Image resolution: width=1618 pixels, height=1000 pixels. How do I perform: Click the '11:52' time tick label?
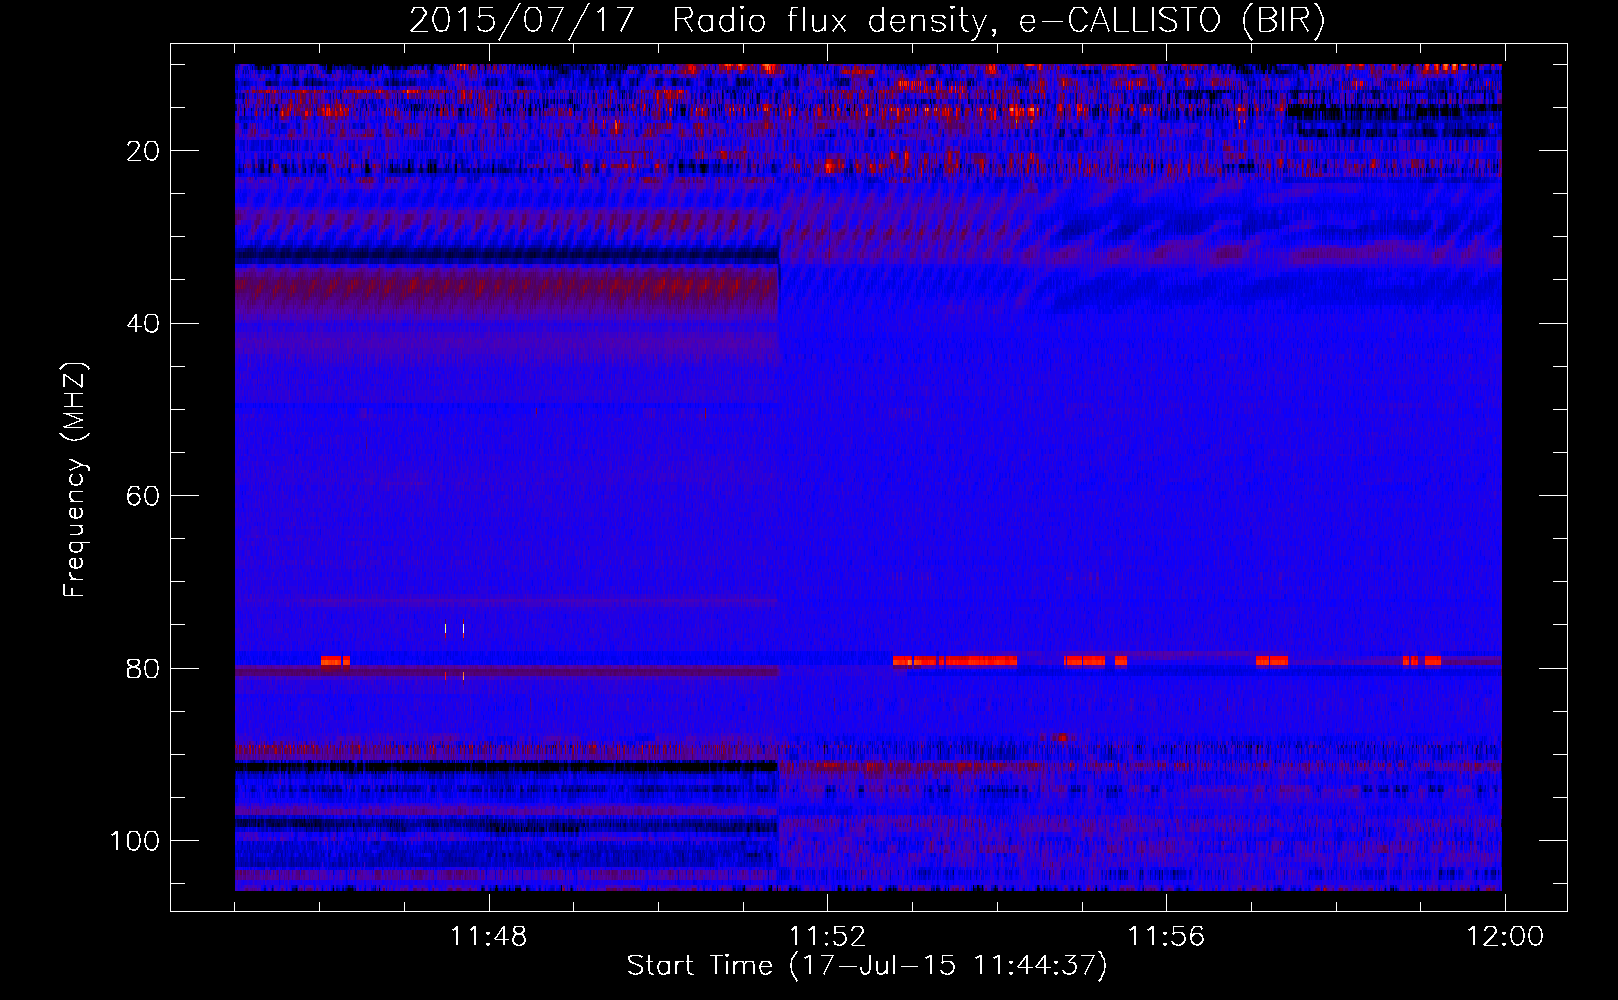click(x=827, y=937)
